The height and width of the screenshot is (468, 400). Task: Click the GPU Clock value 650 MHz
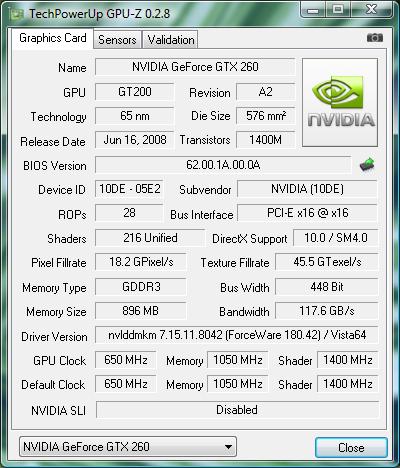pos(126,360)
